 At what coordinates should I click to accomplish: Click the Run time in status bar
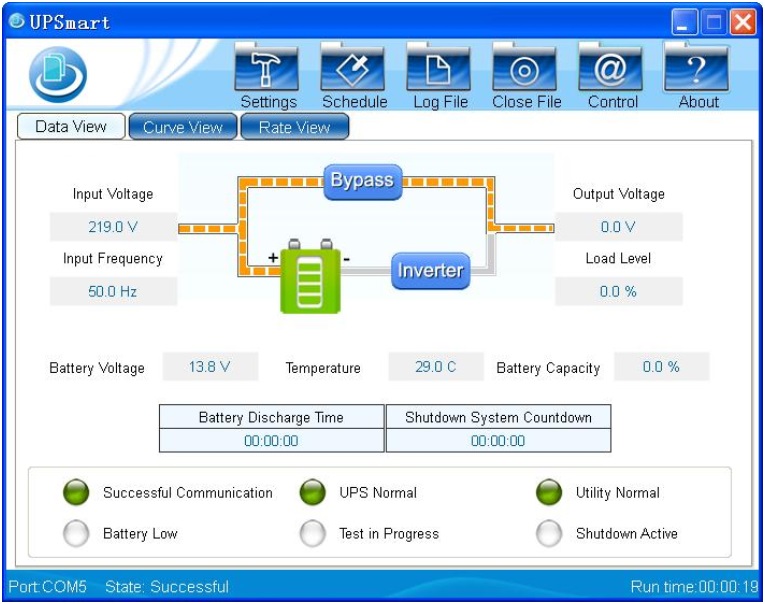pyautogui.click(x=694, y=586)
